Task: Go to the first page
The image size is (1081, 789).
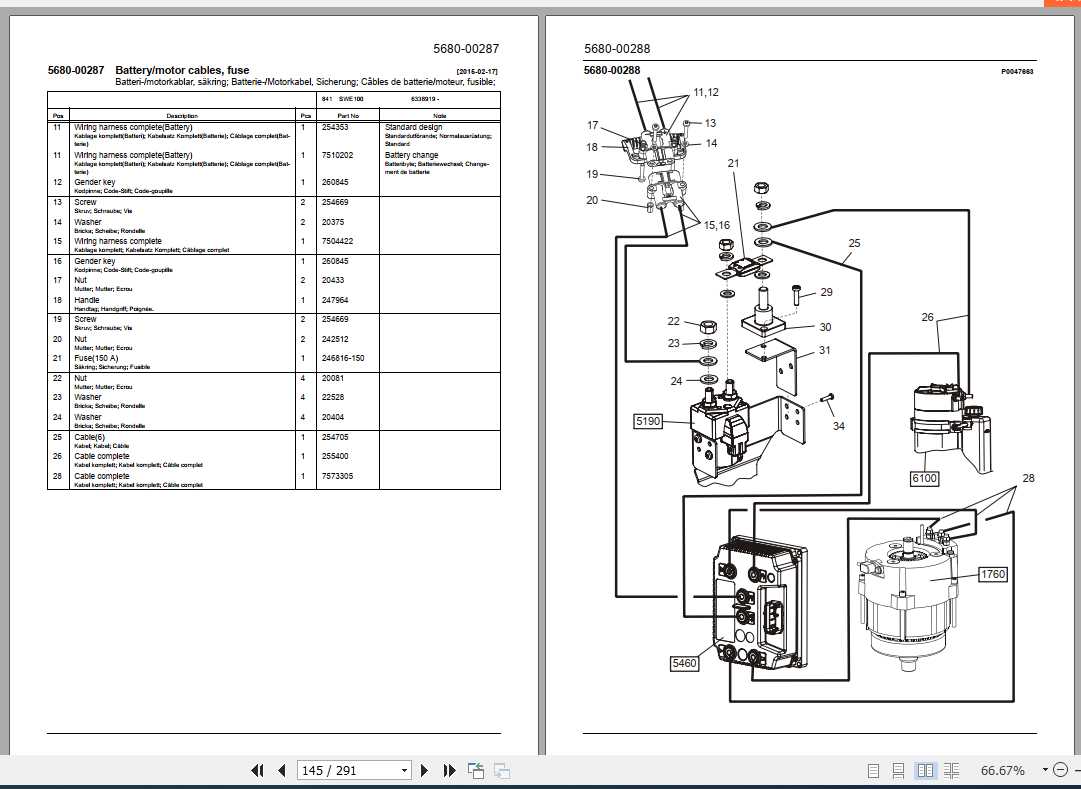Action: (257, 771)
